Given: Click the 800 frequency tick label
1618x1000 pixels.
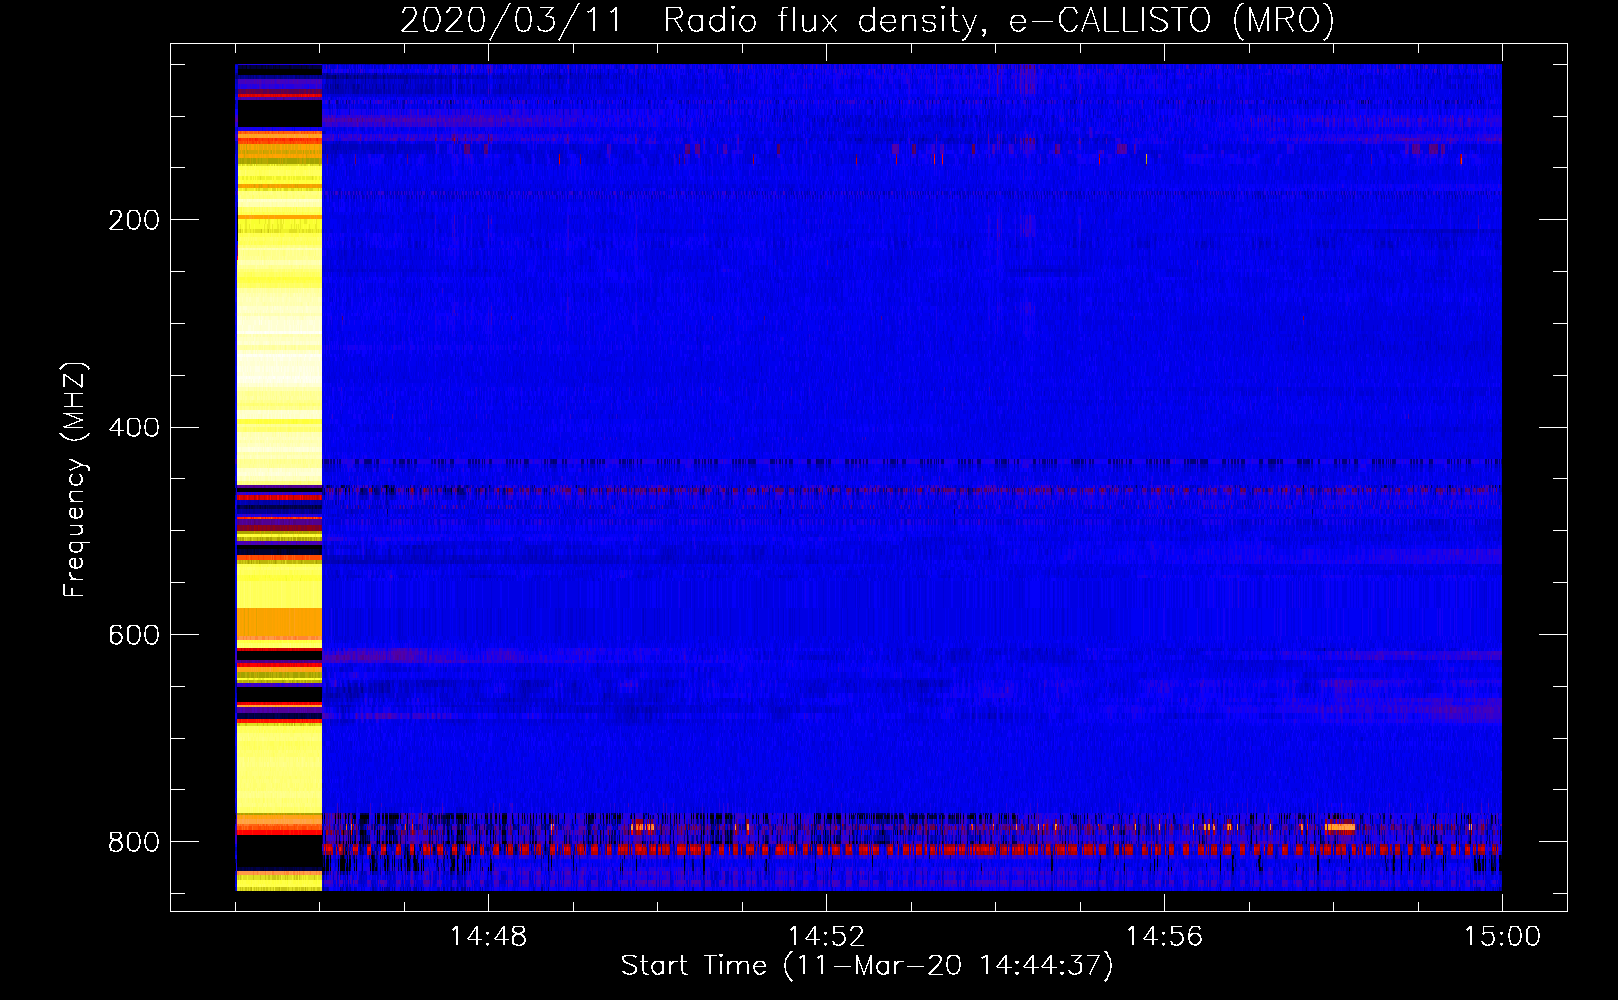Looking at the screenshot, I should click(x=133, y=842).
